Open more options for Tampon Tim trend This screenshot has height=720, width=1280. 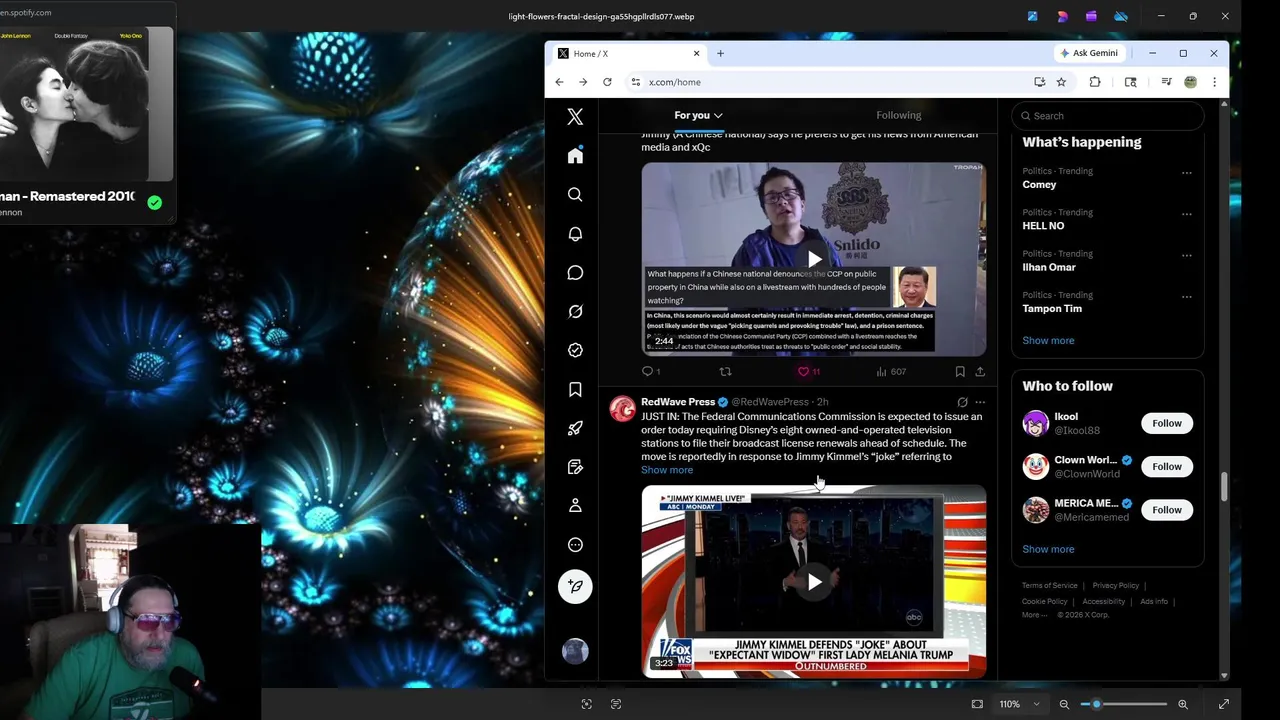click(1187, 297)
